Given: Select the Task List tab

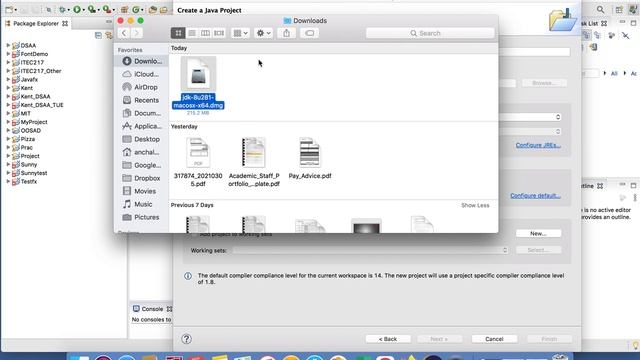Looking at the screenshot, I should click(594, 24).
